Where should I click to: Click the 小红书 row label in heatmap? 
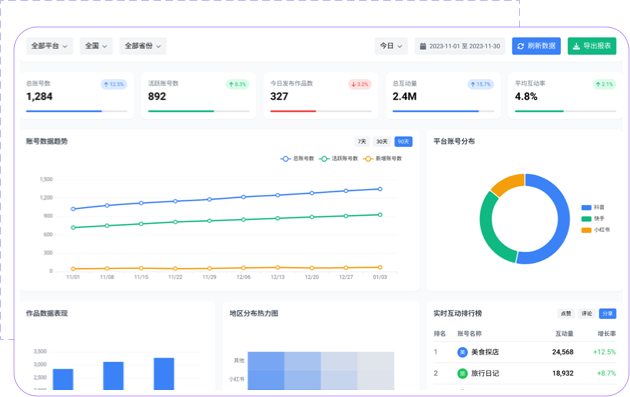click(237, 379)
